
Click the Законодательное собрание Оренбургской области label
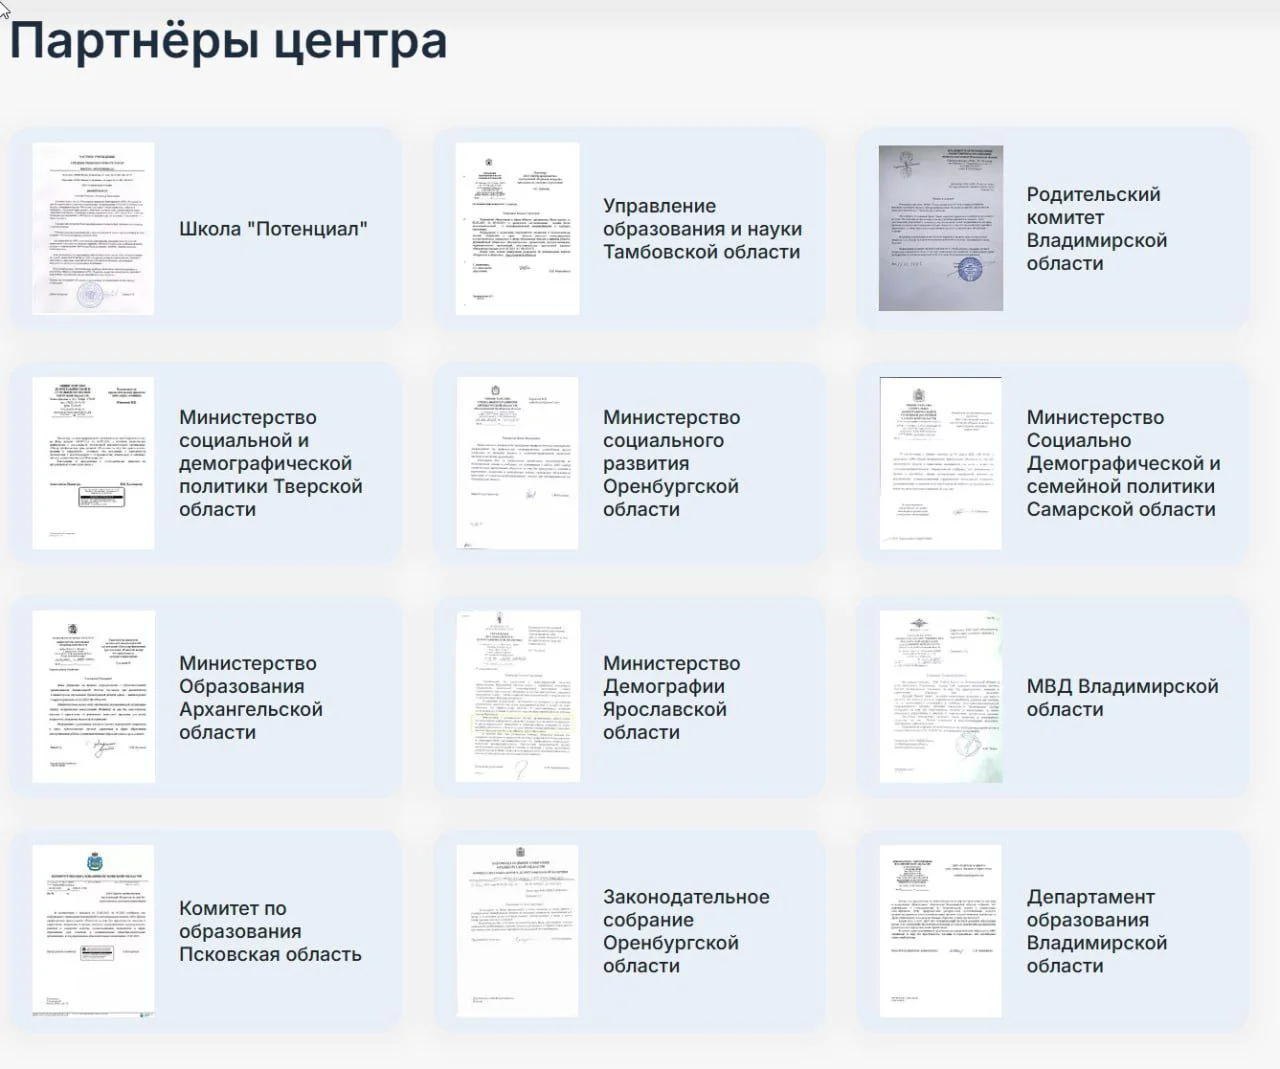(x=686, y=931)
